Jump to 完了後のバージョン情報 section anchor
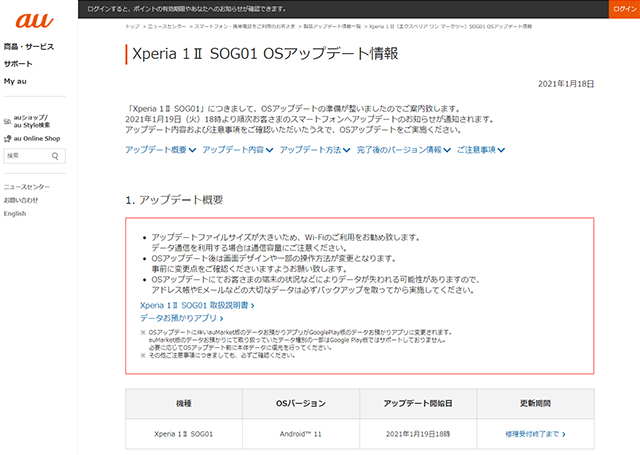This screenshot has width=640, height=455. (402, 149)
